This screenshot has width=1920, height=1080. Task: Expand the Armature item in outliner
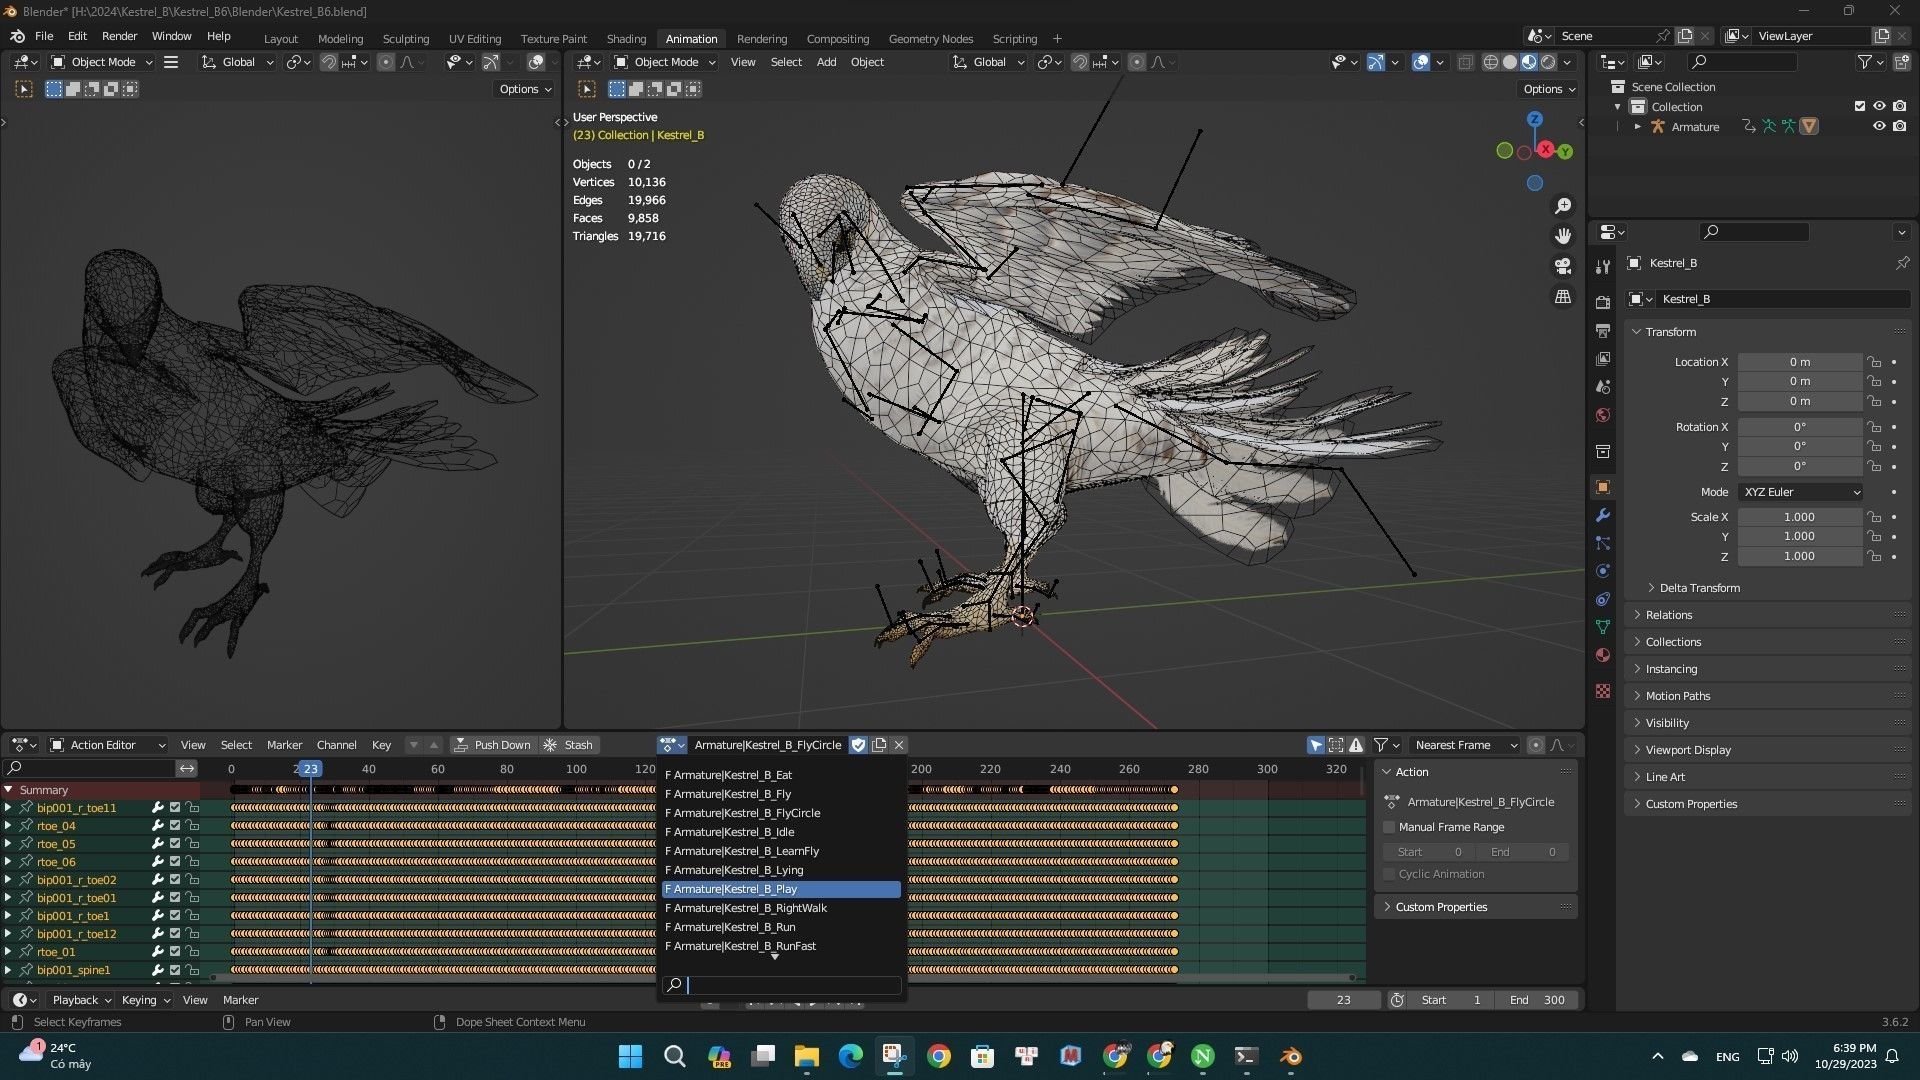1637,126
